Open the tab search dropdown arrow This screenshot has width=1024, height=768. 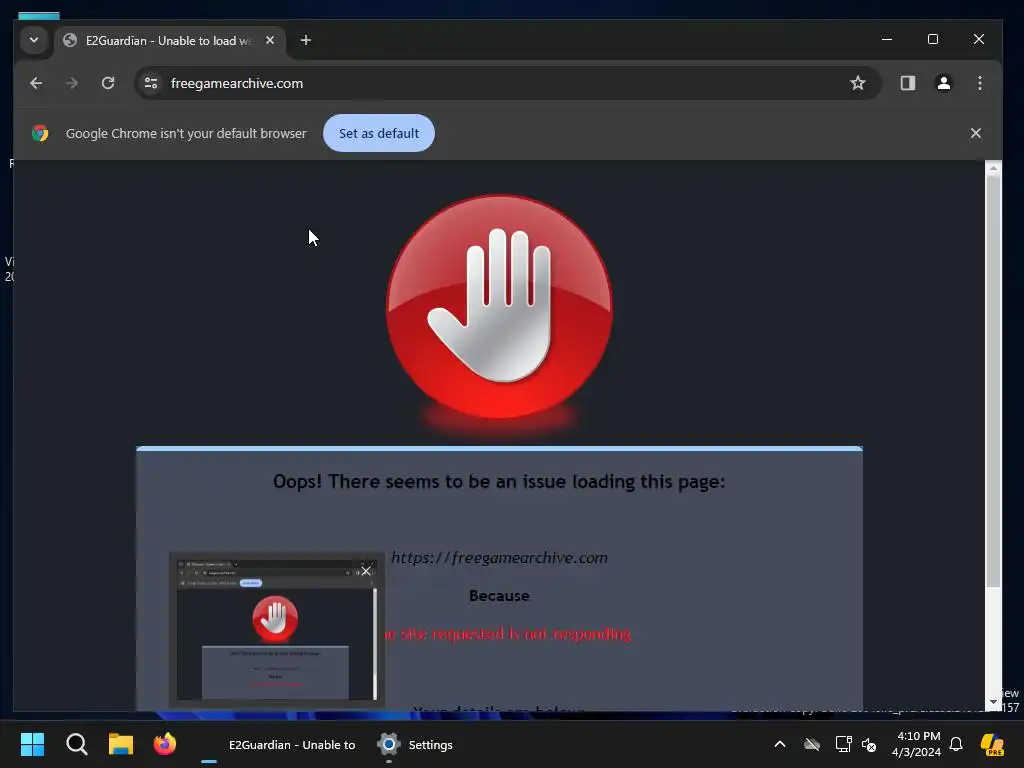(x=34, y=40)
